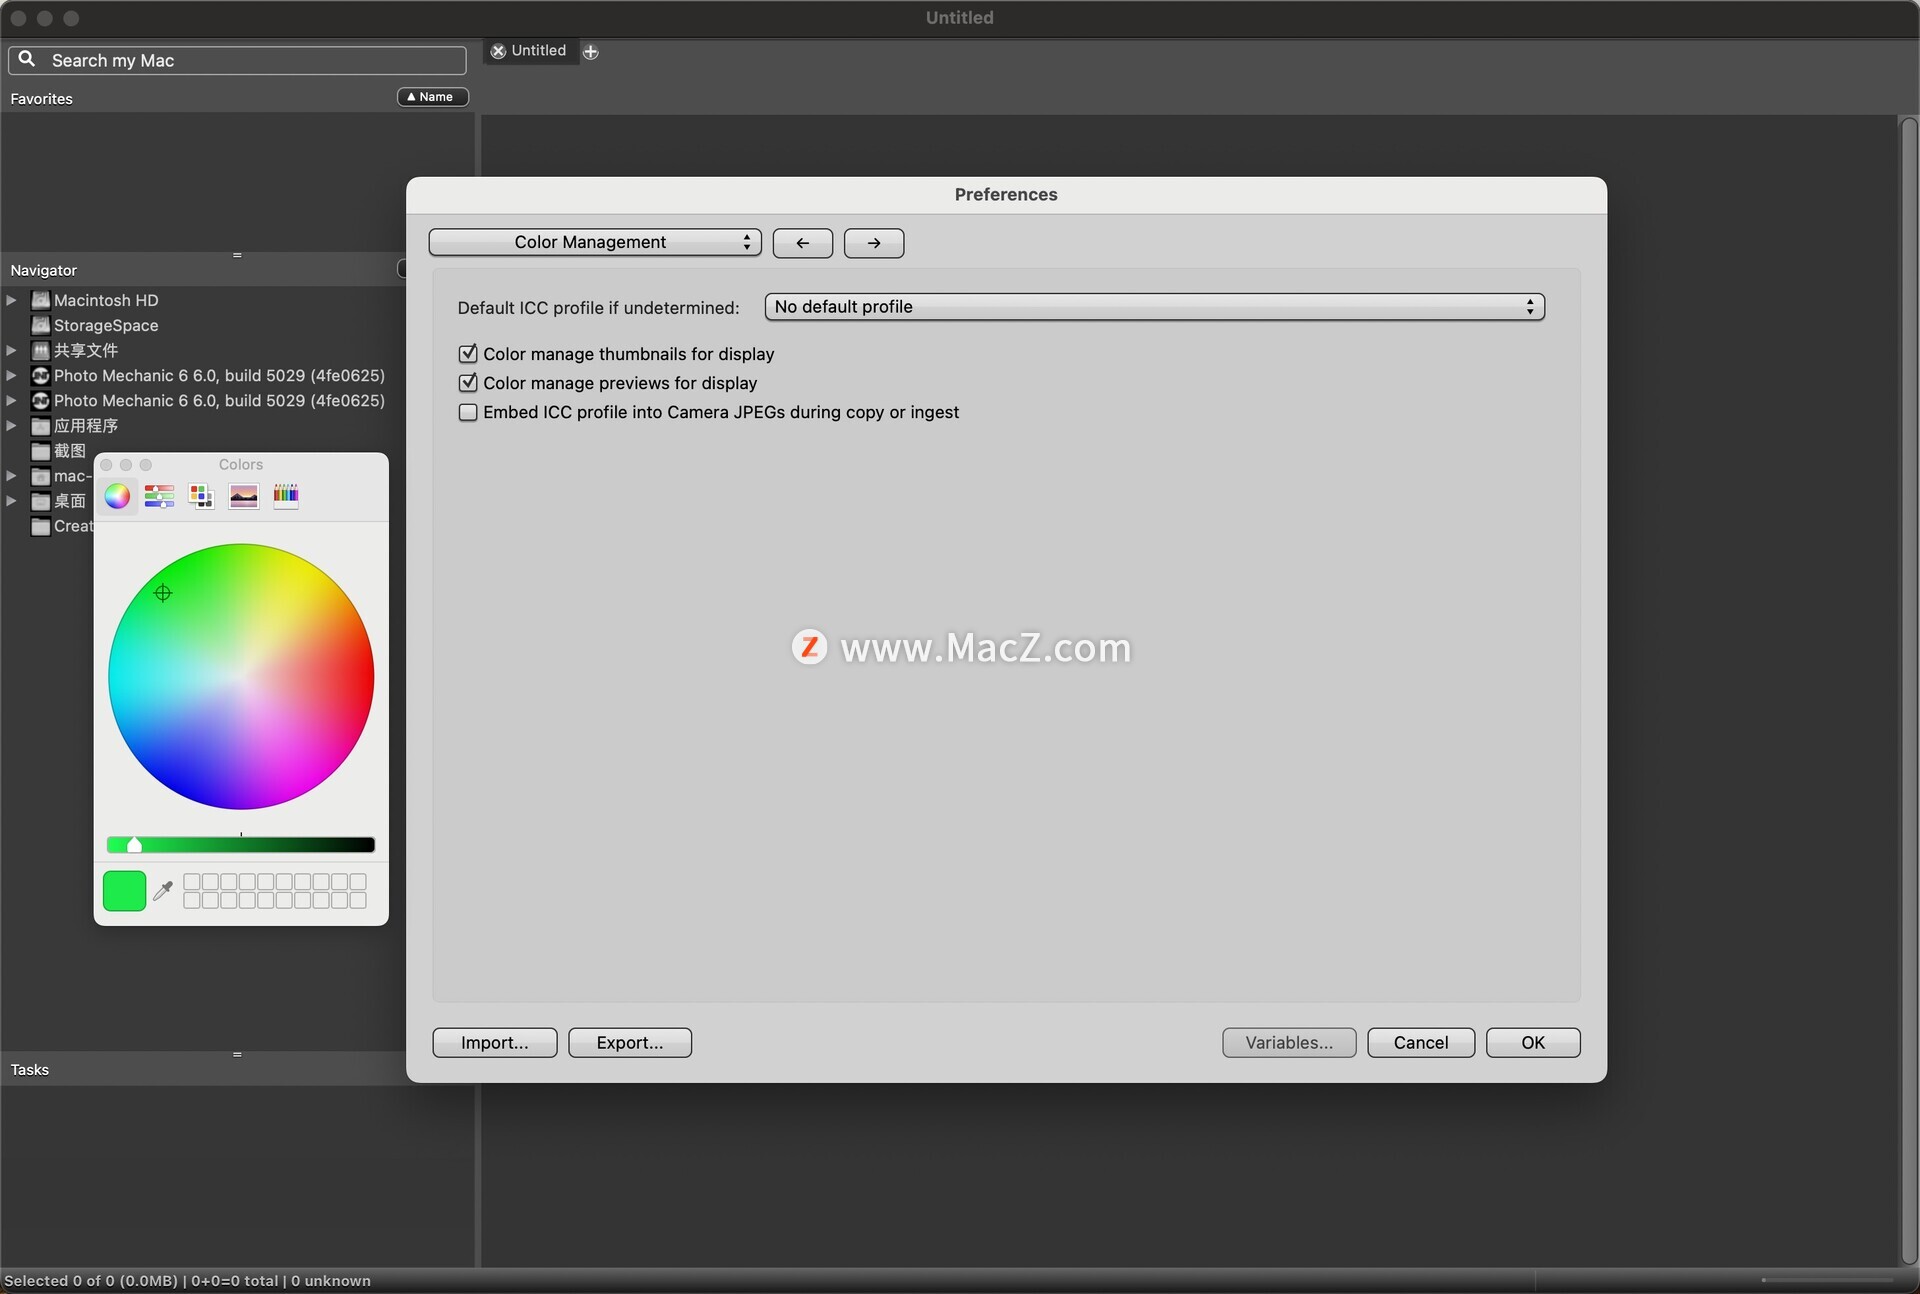Screen dimensions: 1920x1294
Task: Enable Embed ICC profile into Camera JPEGs
Action: pos(468,412)
